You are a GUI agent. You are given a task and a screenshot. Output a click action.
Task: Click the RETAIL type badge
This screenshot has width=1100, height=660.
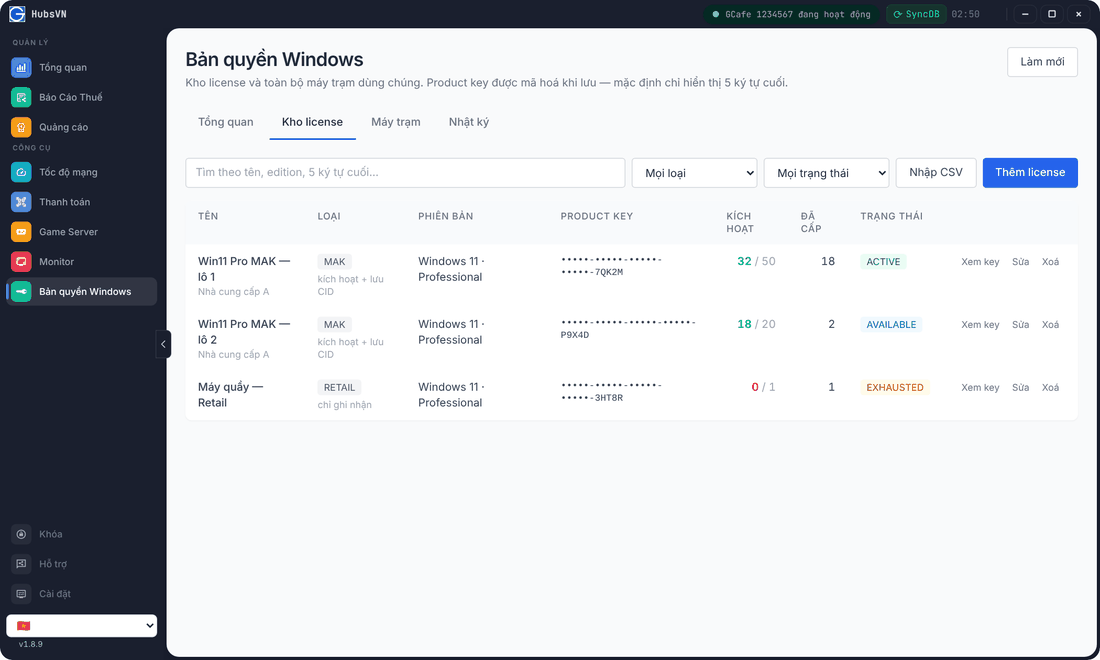[339, 387]
